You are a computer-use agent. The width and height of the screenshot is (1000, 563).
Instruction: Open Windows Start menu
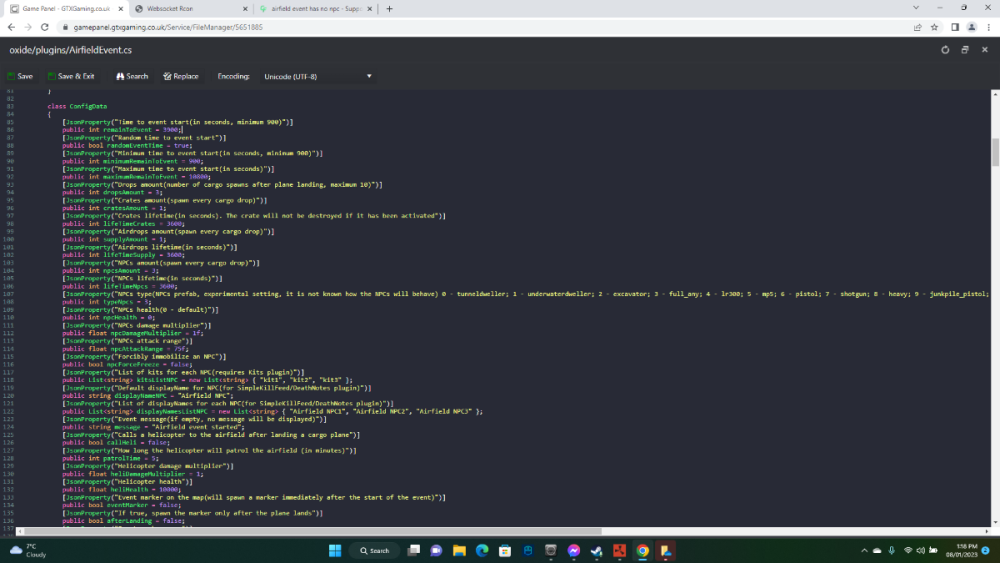tap(335, 550)
